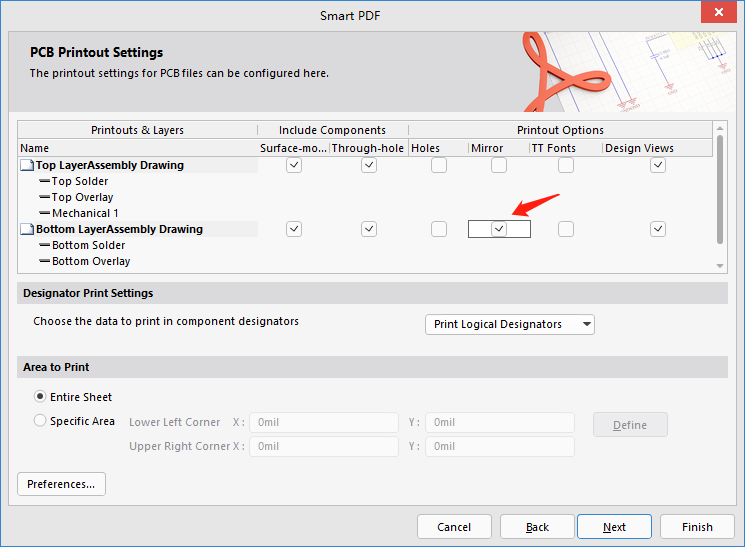Select the Top Solder layer entry
The image size is (745, 547).
click(x=80, y=181)
